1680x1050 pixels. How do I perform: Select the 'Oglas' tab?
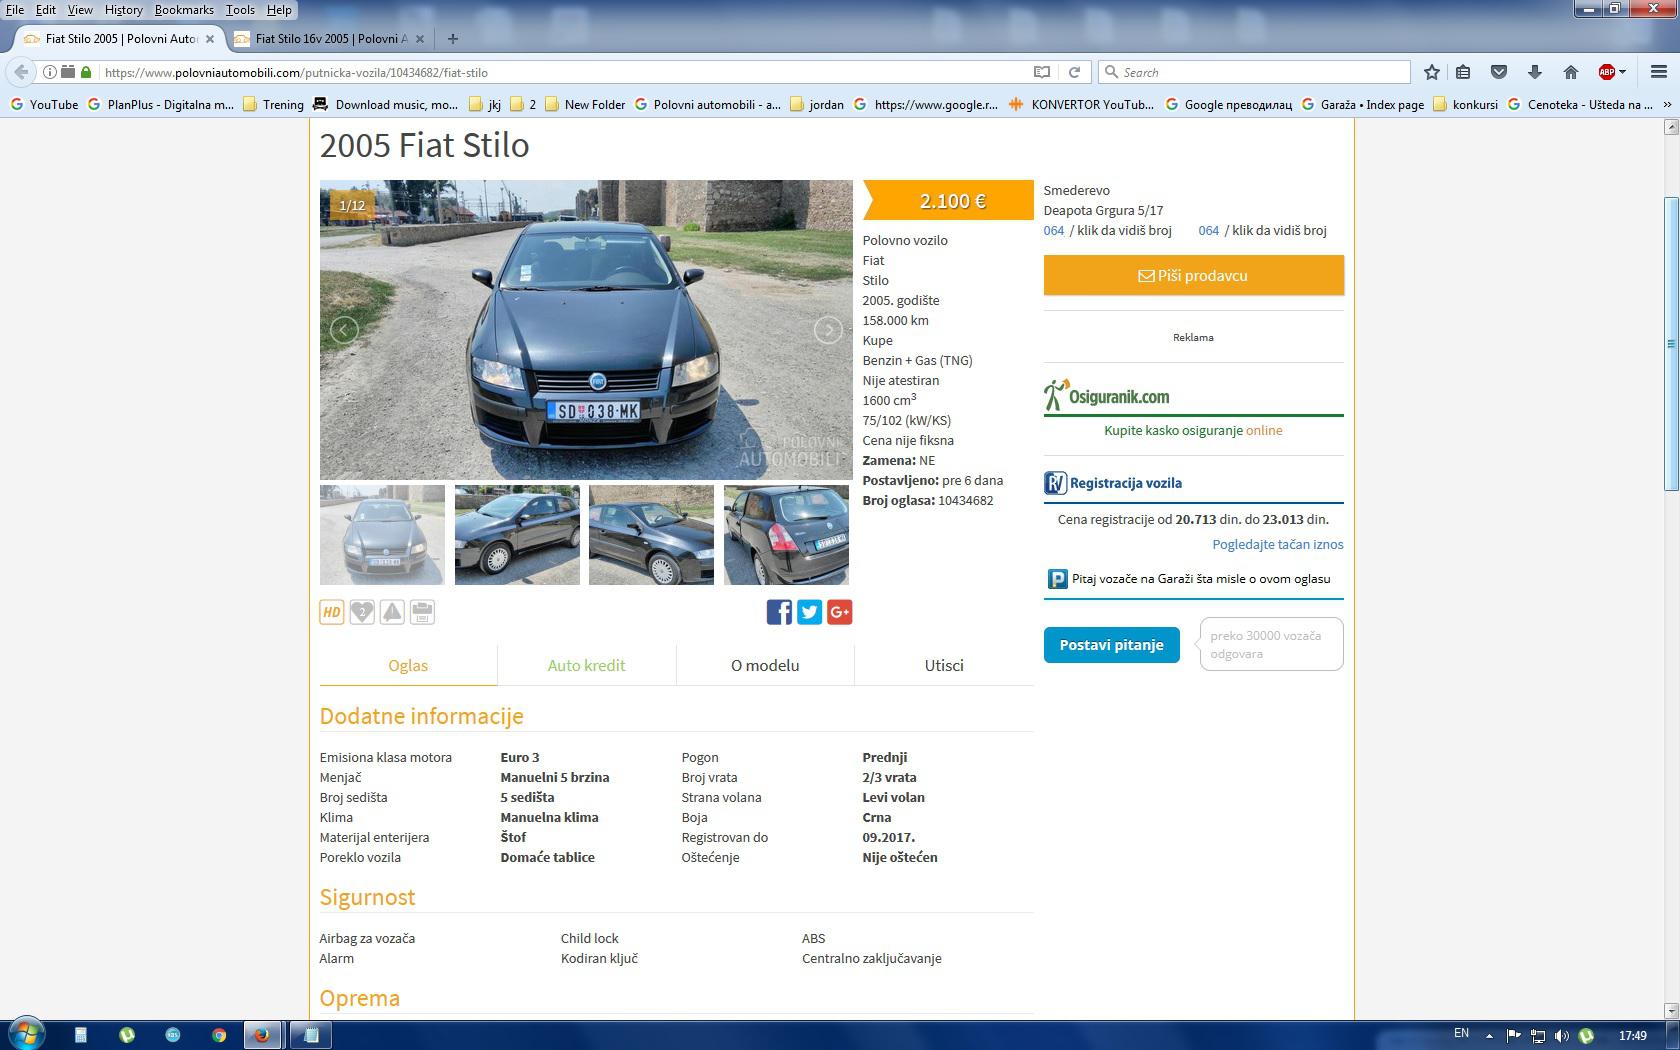(x=408, y=665)
